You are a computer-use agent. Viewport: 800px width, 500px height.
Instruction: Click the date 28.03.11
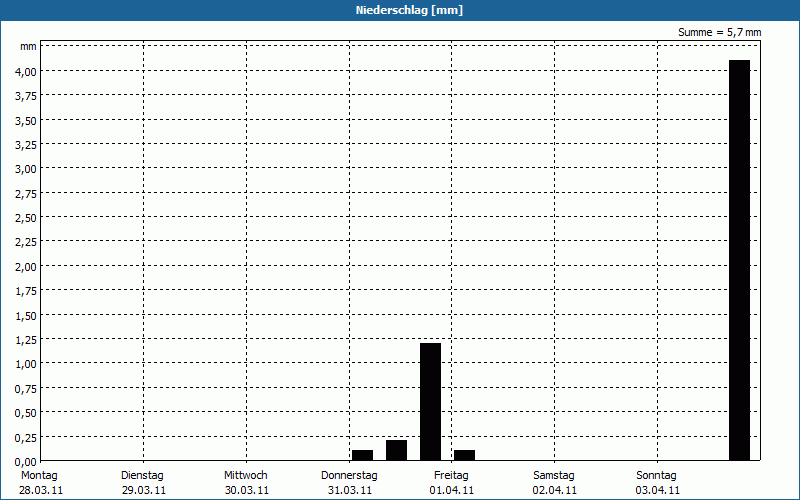pyautogui.click(x=41, y=491)
